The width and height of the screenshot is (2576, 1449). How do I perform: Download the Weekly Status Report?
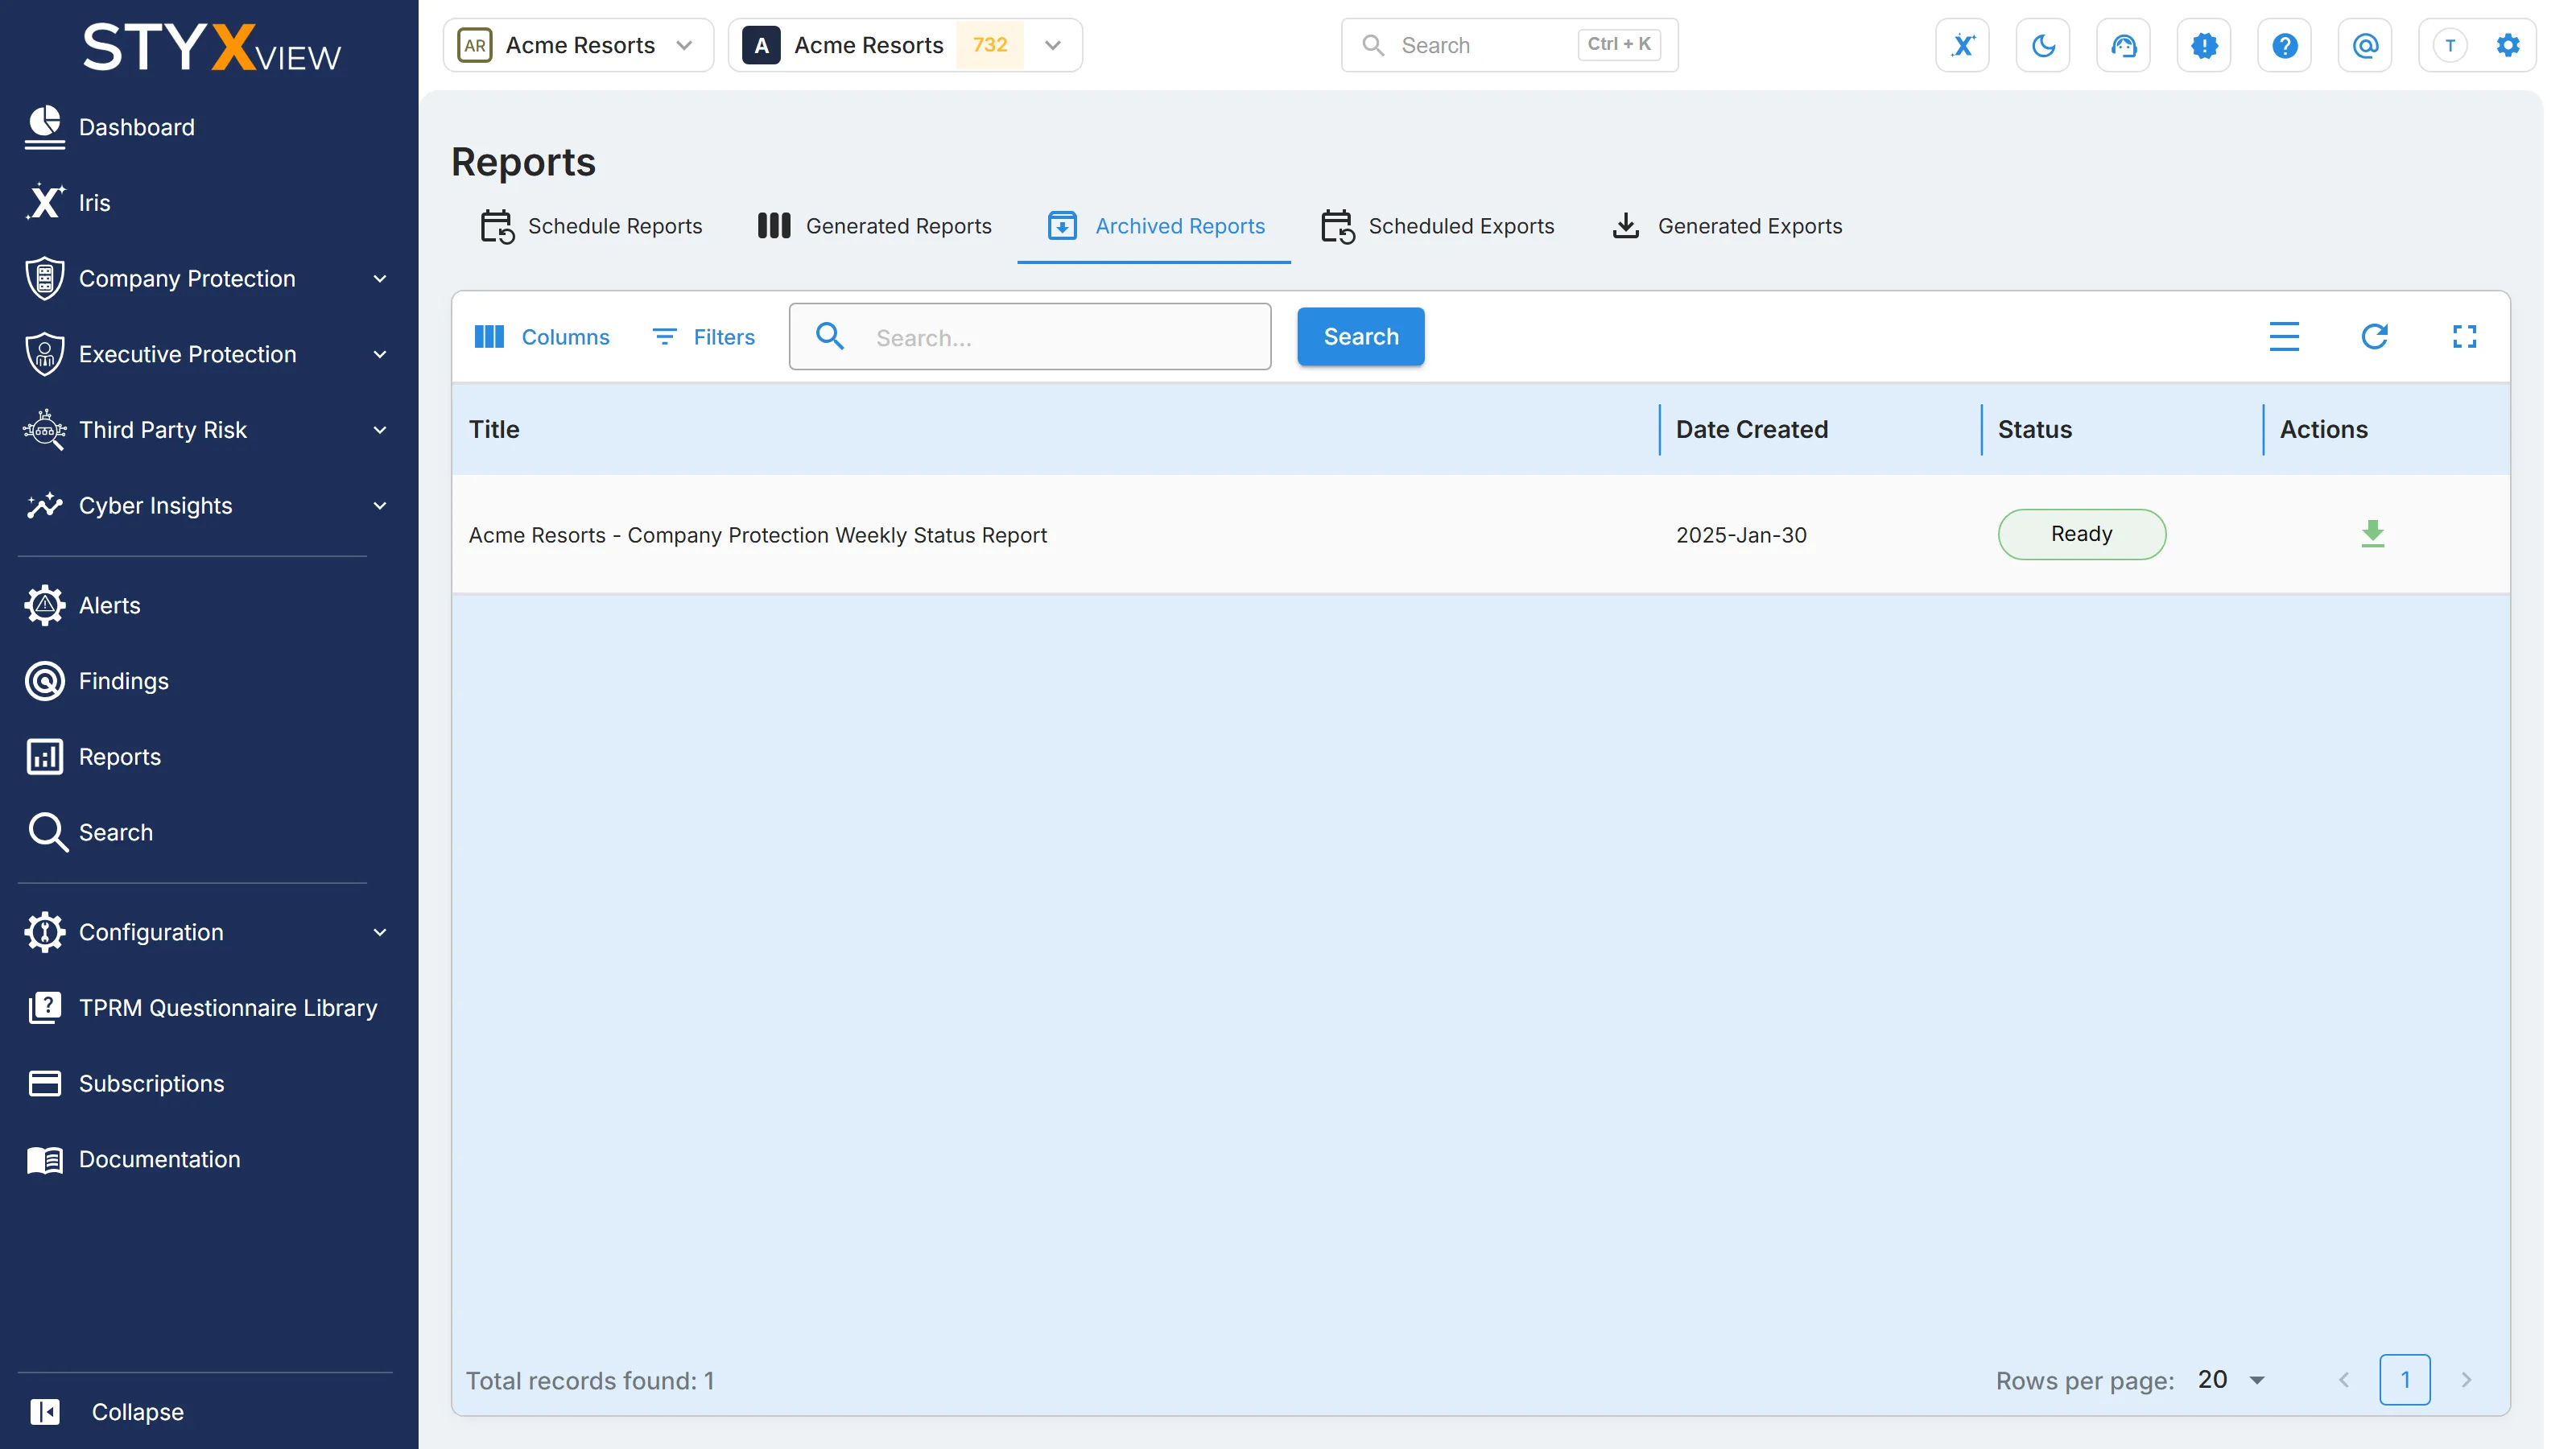click(2373, 534)
